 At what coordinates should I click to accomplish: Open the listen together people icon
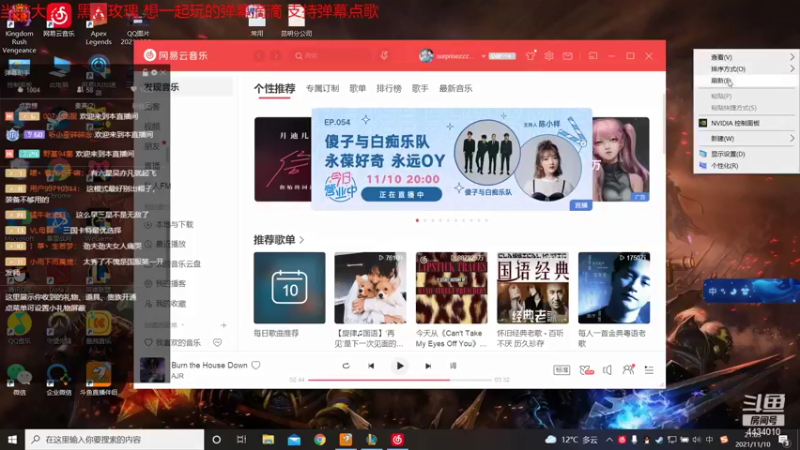click(628, 369)
